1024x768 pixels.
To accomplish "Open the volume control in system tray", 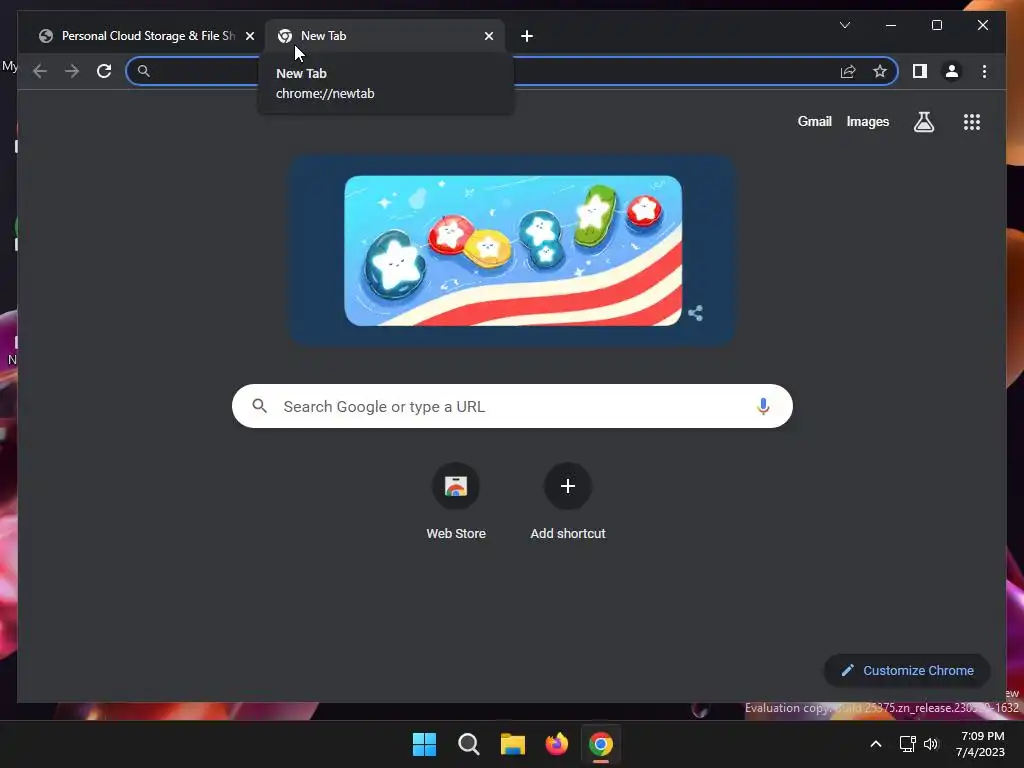I will (x=931, y=744).
